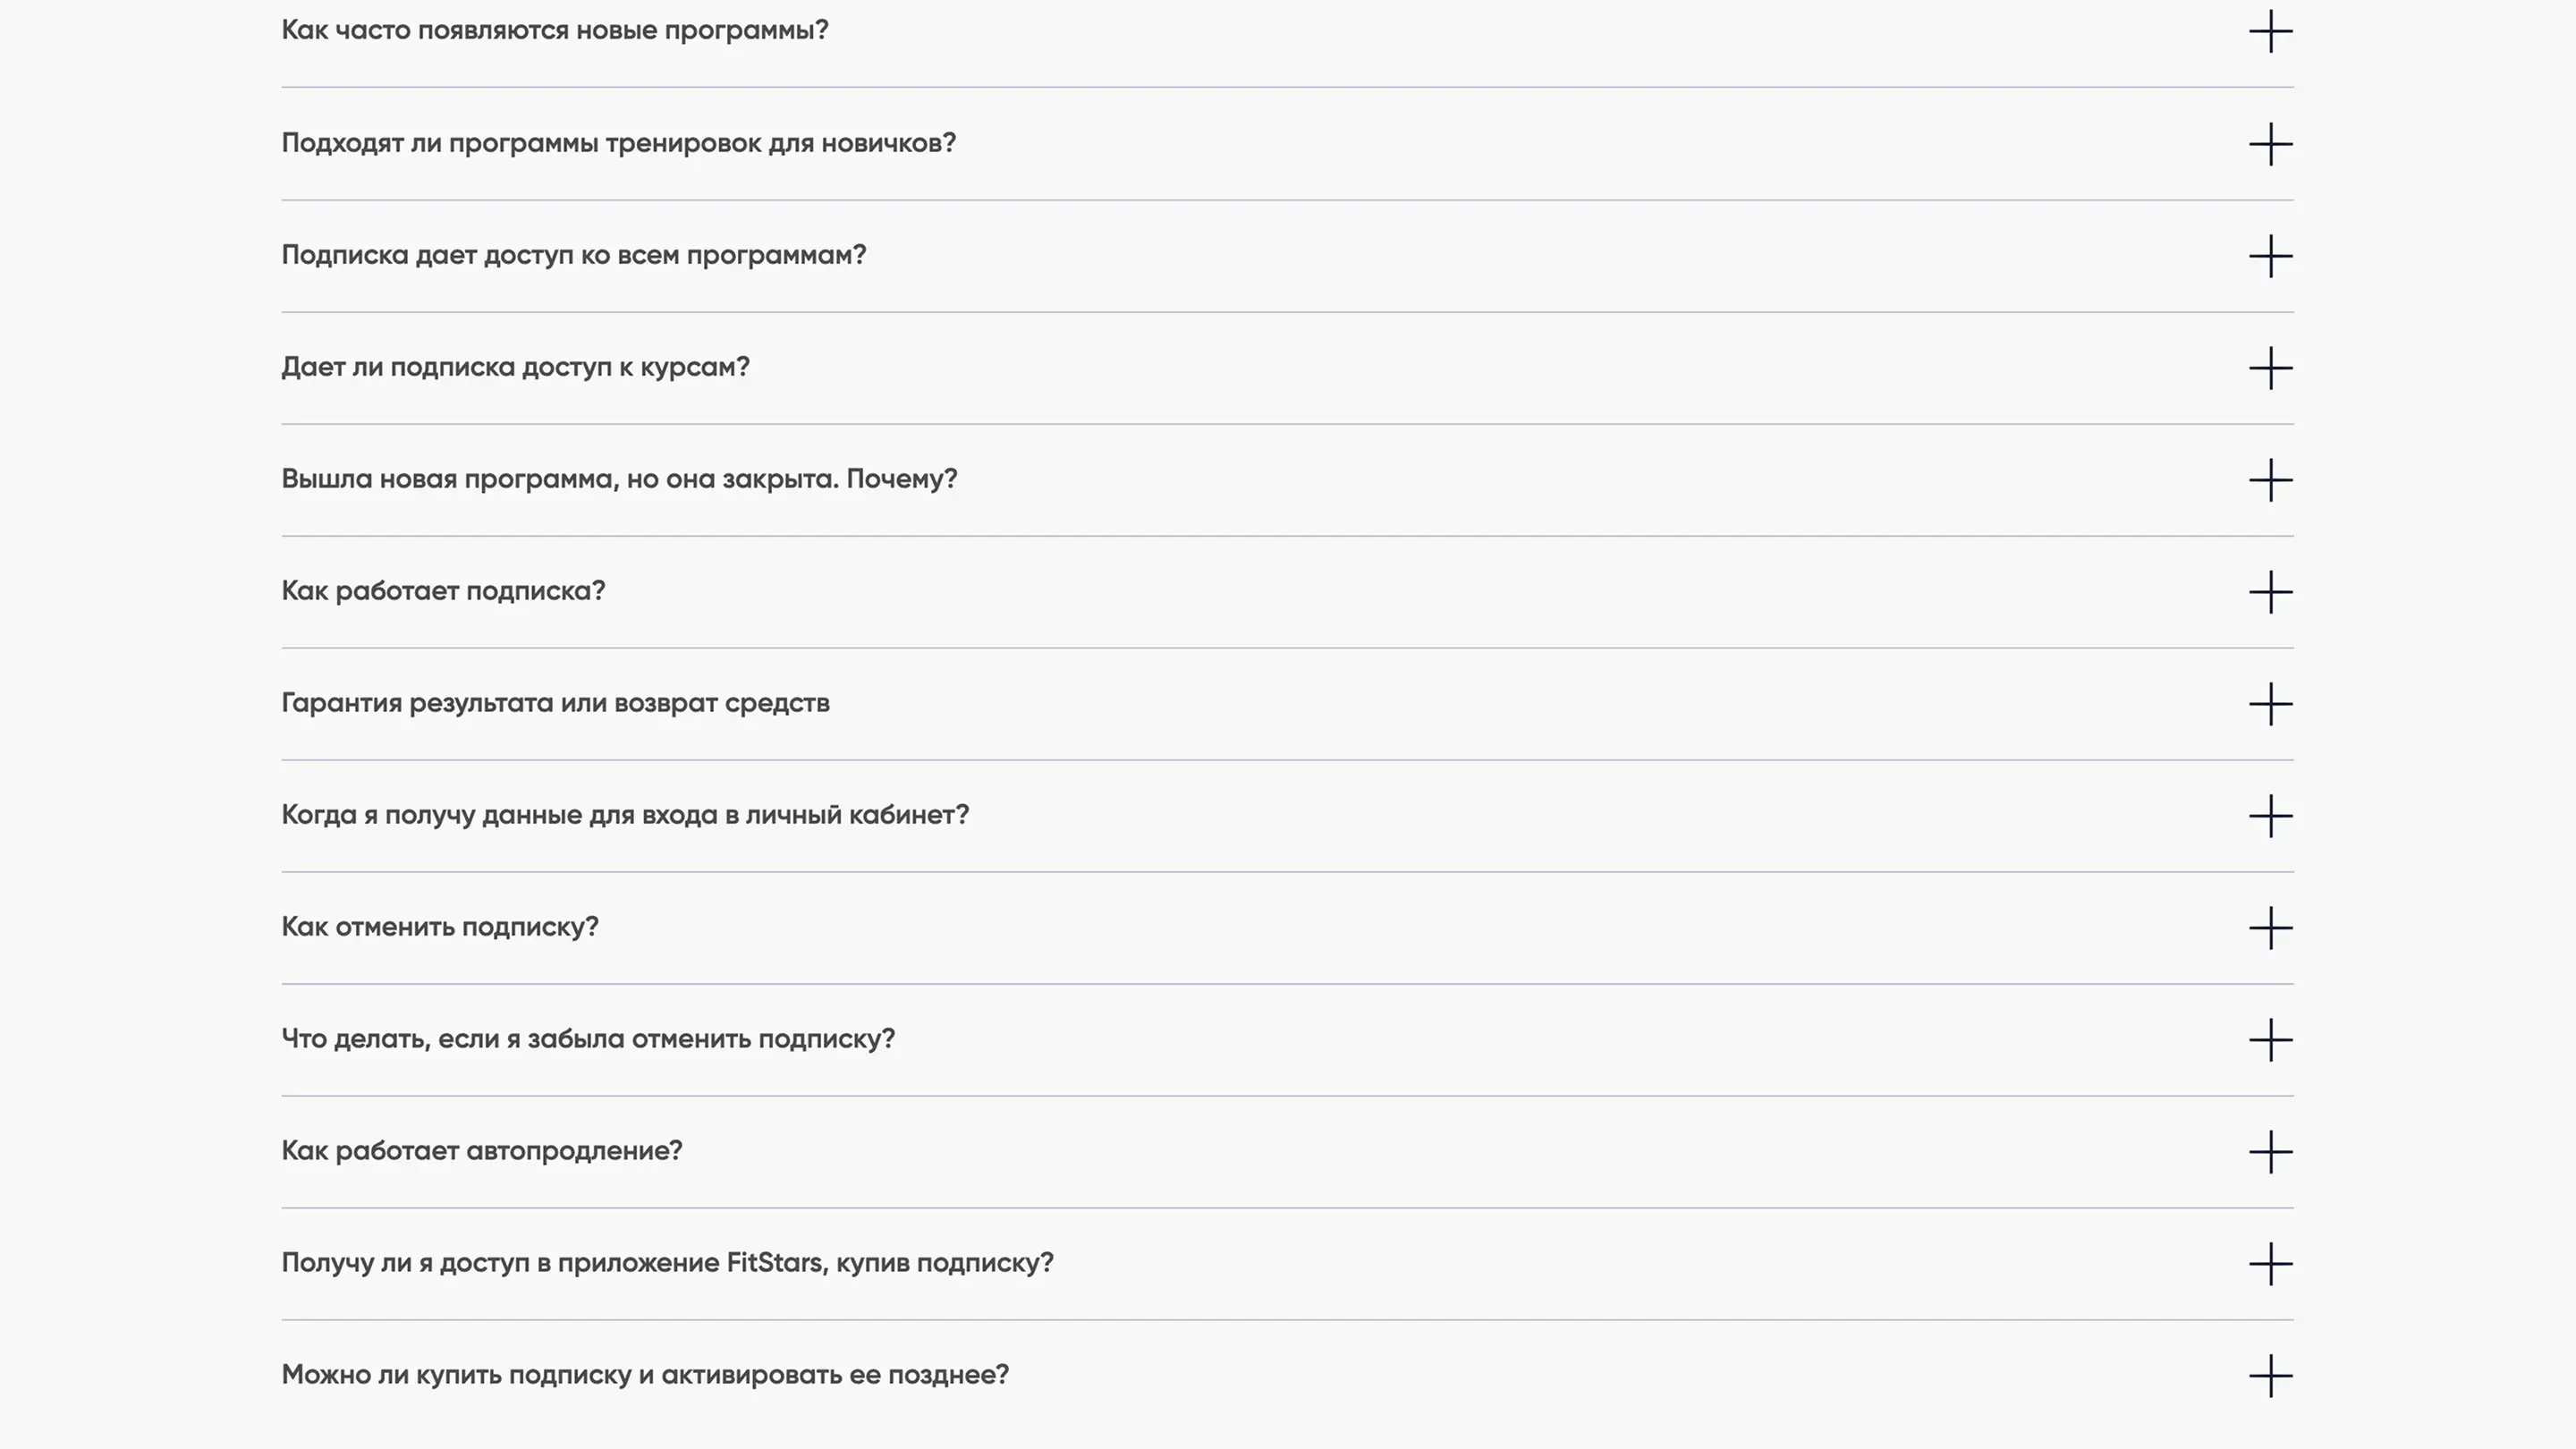
Task: Select the question 'Как работает подписка?'
Action: click(x=443, y=591)
